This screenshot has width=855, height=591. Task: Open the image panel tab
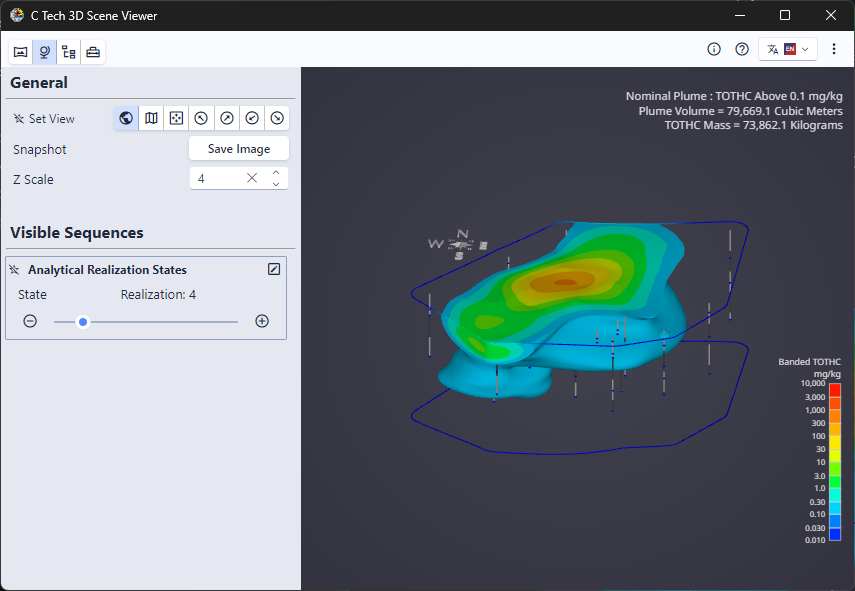pyautogui.click(x=20, y=52)
